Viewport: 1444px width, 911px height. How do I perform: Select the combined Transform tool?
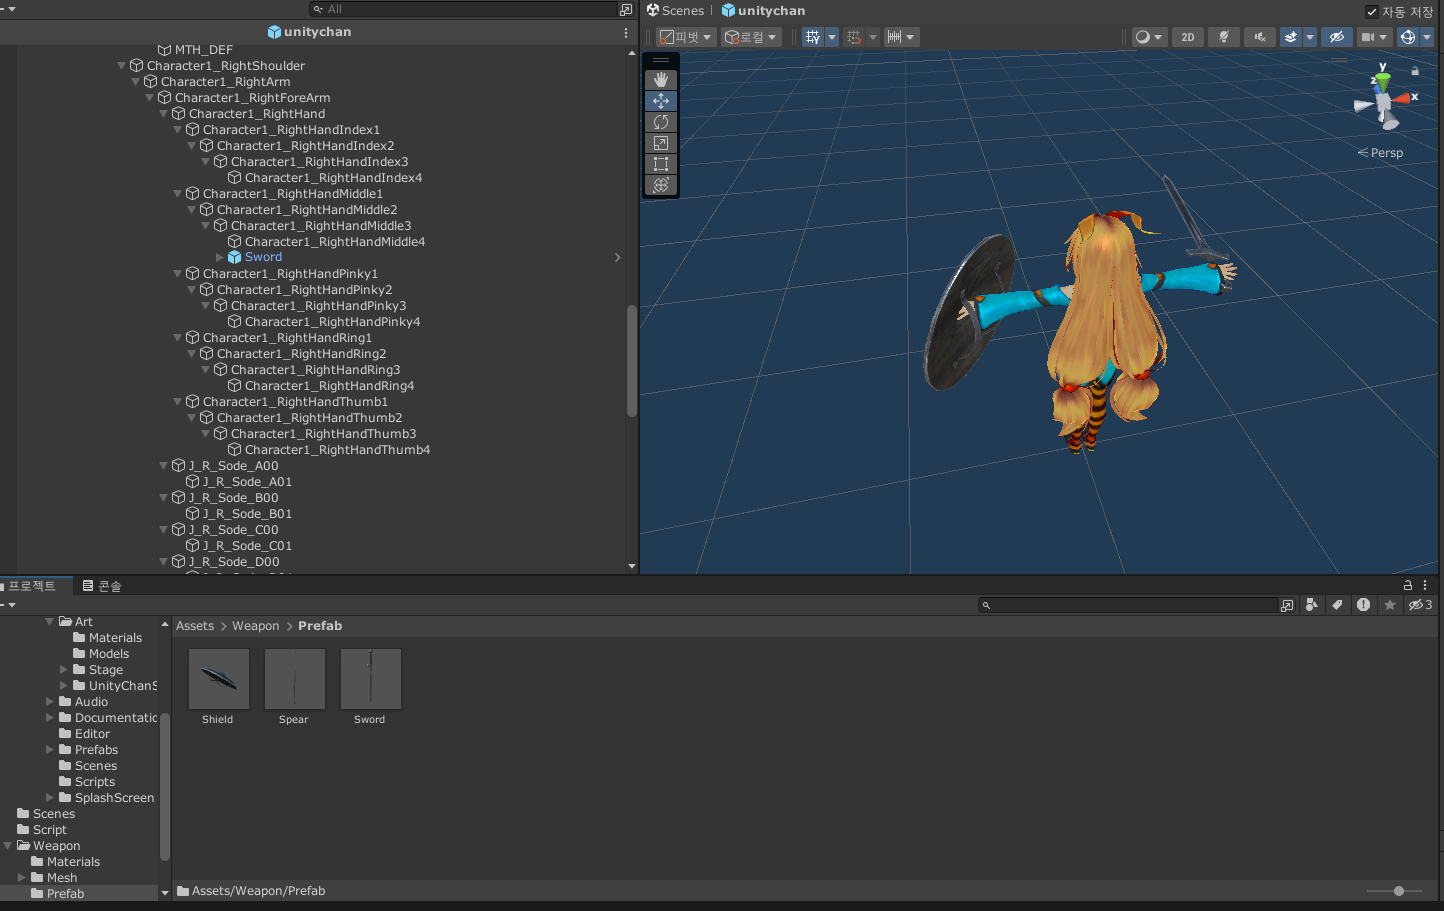[661, 185]
